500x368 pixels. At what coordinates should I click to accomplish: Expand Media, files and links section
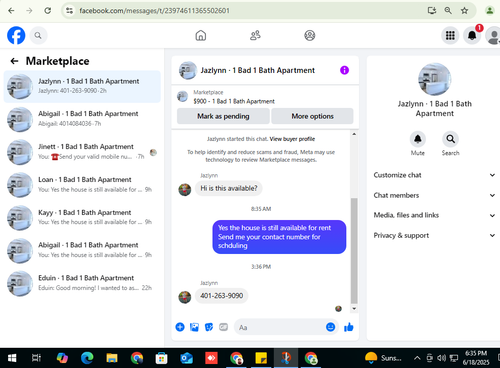pyautogui.click(x=434, y=215)
